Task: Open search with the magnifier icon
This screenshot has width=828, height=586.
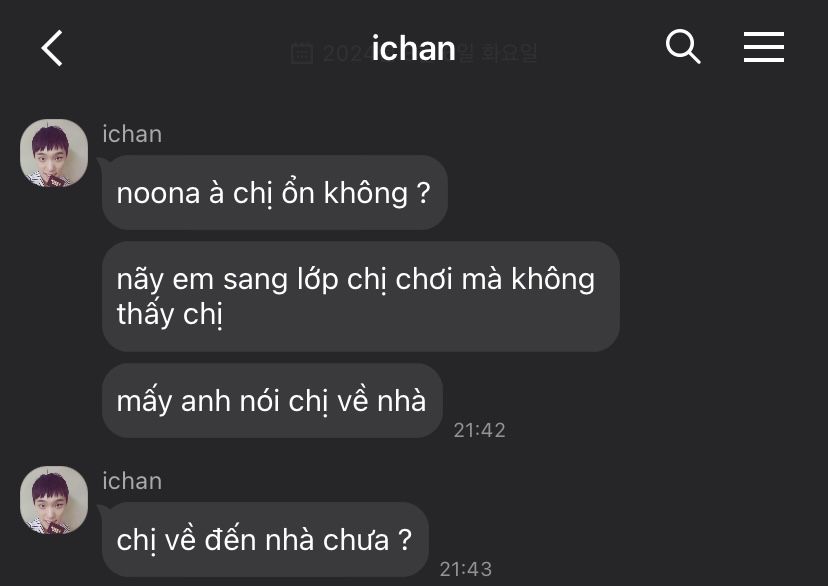Action: (x=683, y=47)
